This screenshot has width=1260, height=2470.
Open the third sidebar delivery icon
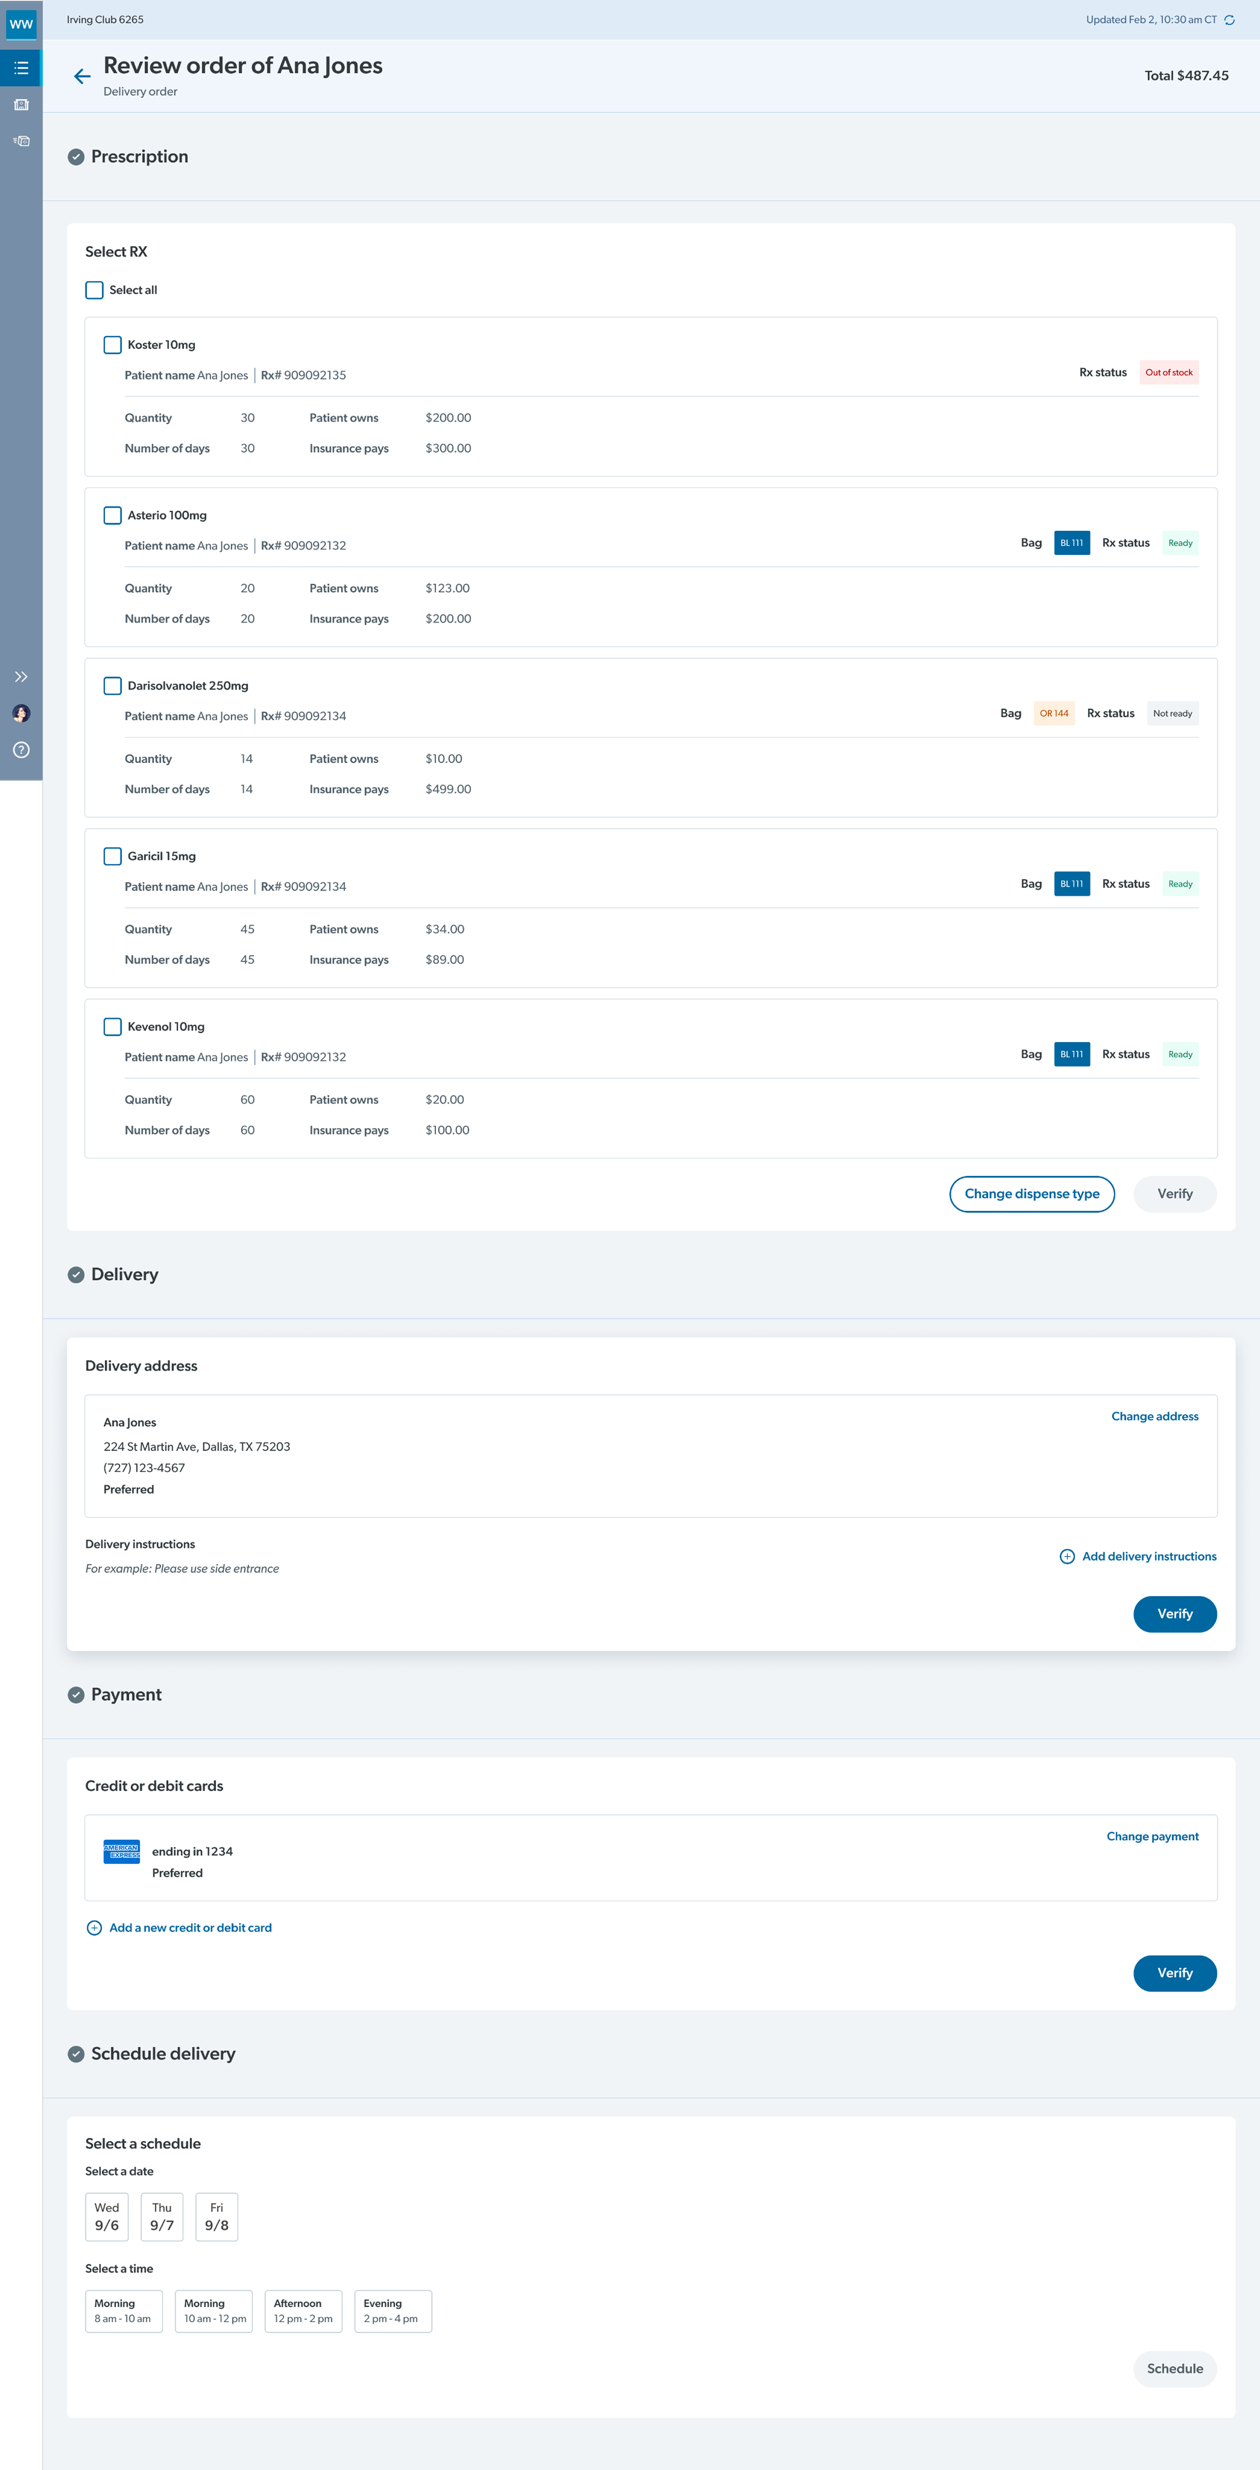pyautogui.click(x=21, y=141)
